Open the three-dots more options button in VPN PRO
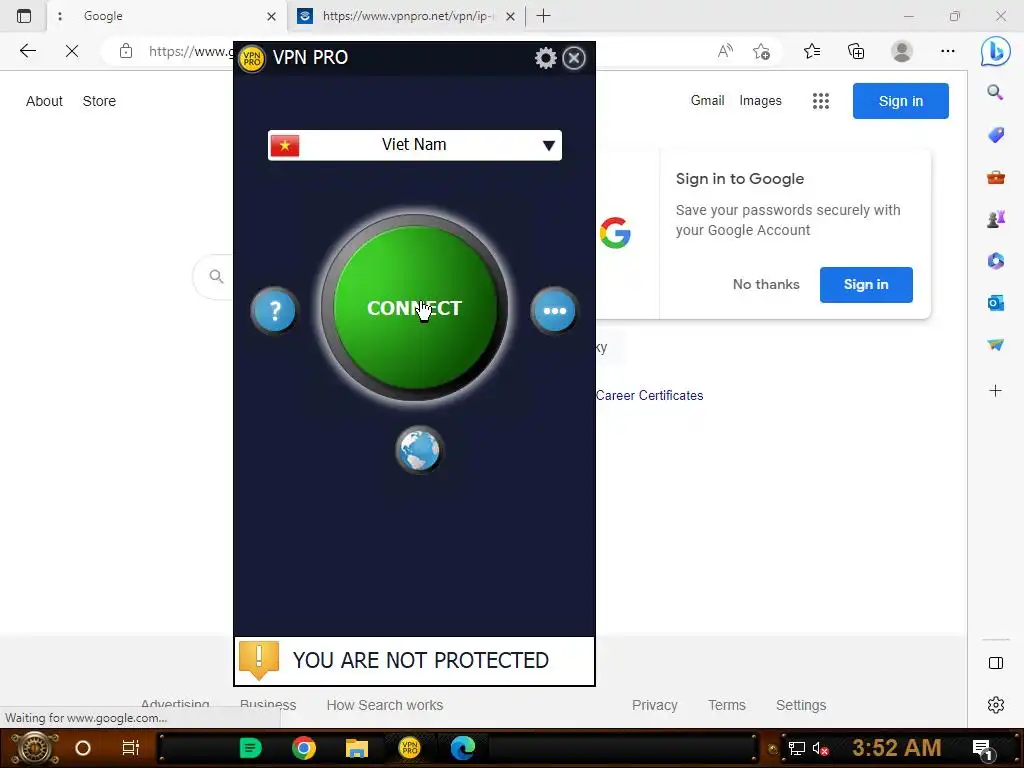 tap(554, 310)
